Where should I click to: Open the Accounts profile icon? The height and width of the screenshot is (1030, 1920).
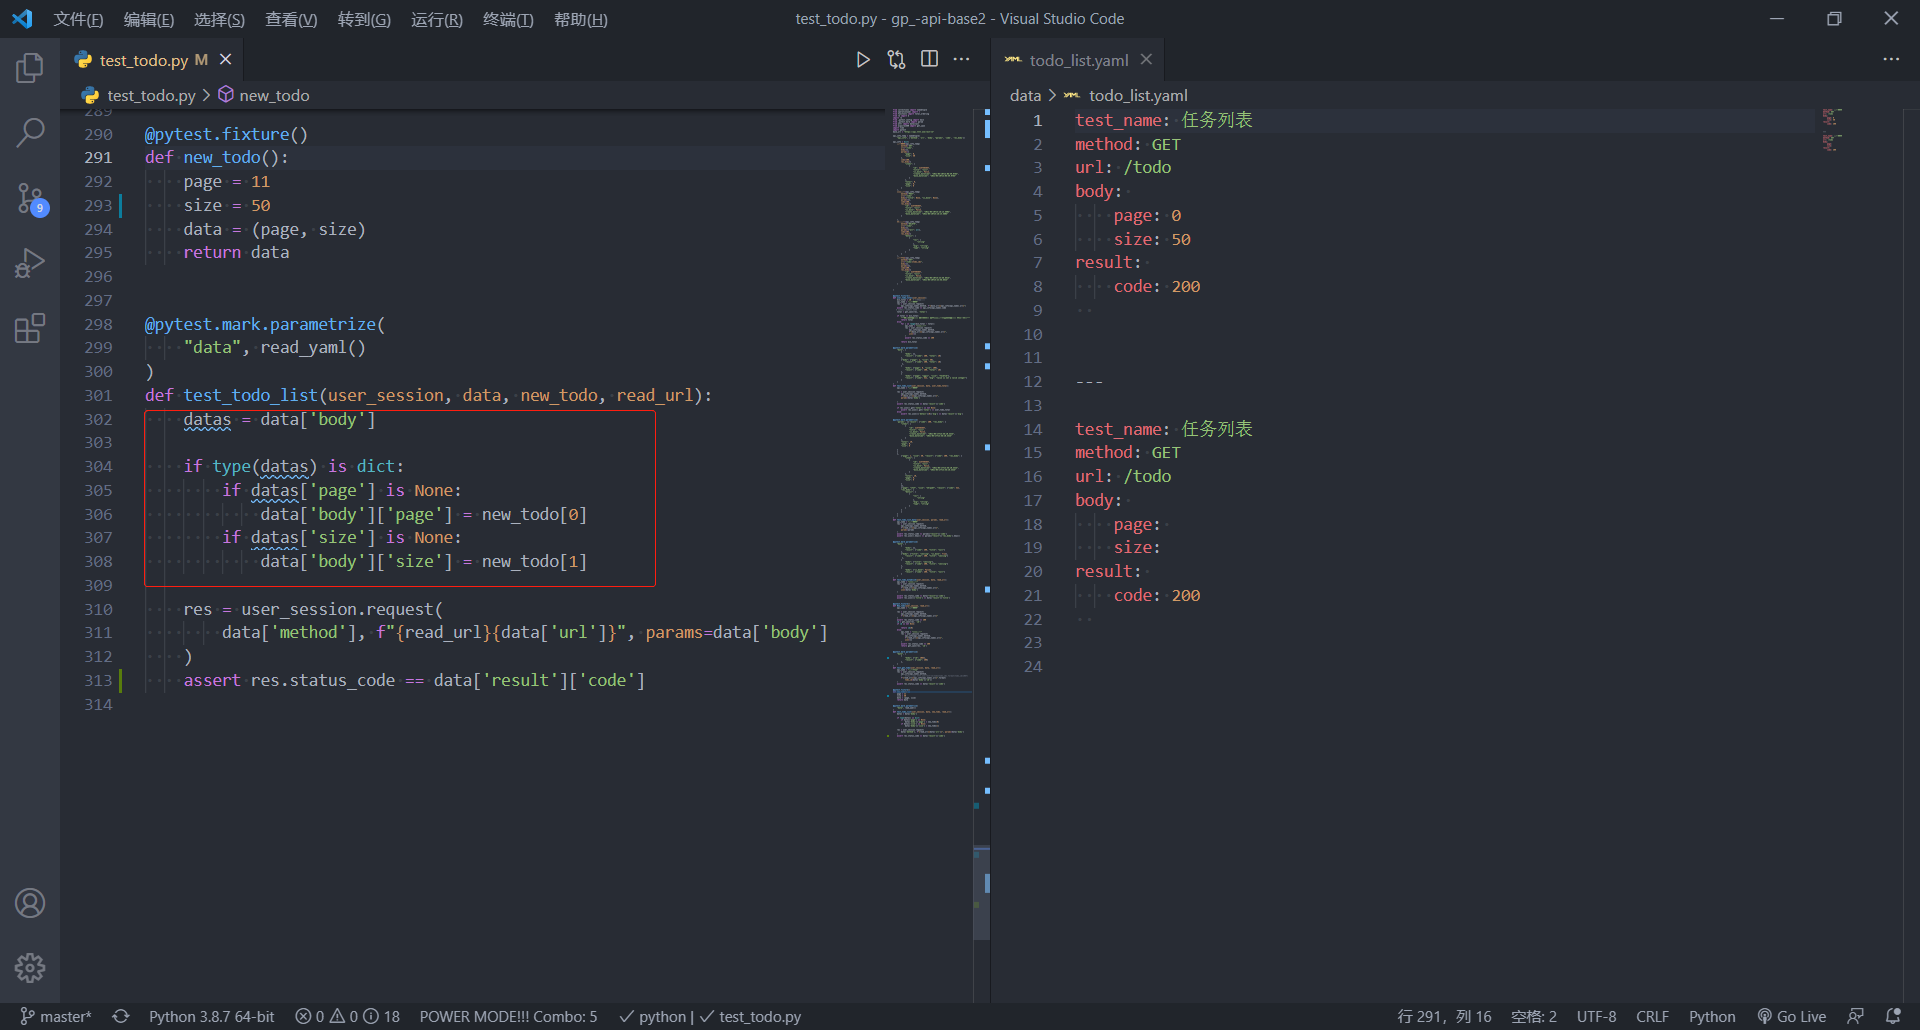(30, 903)
